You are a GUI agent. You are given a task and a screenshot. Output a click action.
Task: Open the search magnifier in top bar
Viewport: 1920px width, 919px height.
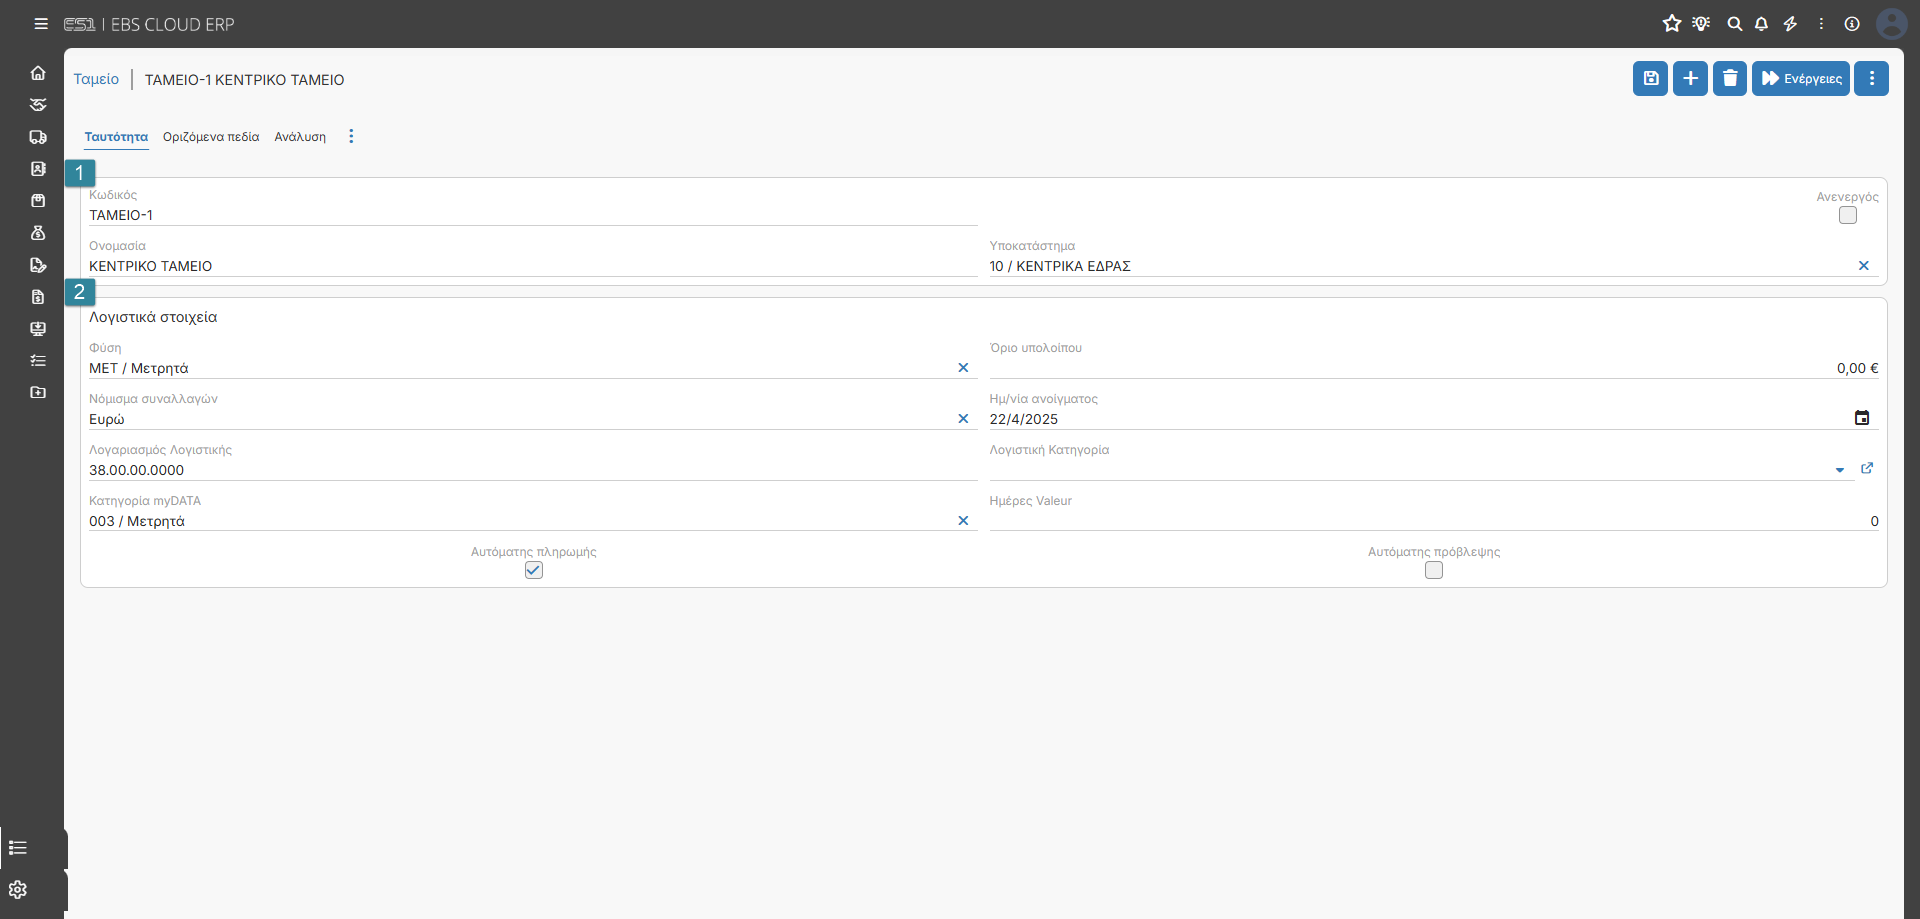tap(1735, 24)
